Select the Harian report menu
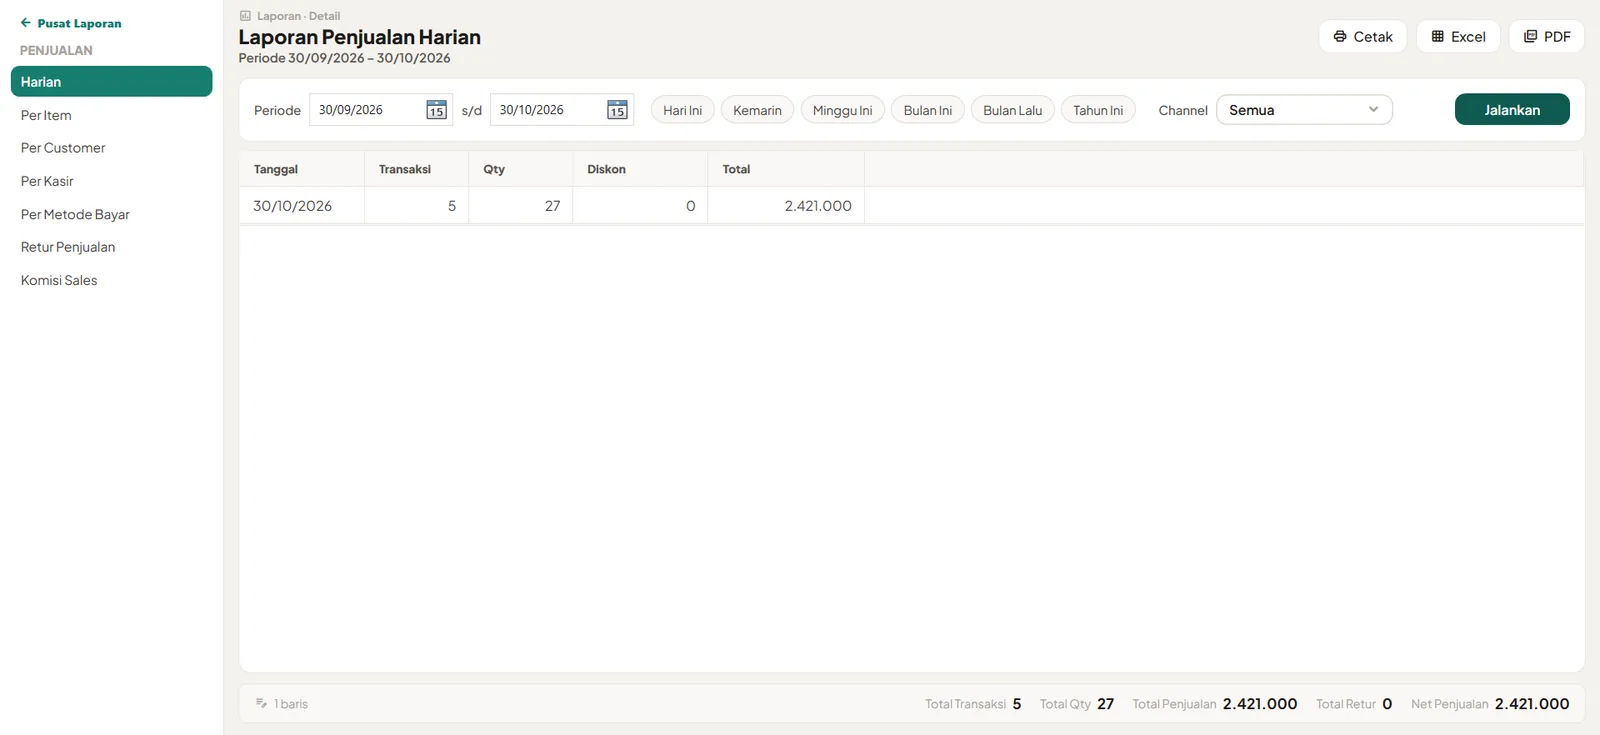This screenshot has height=735, width=1600. [x=111, y=82]
